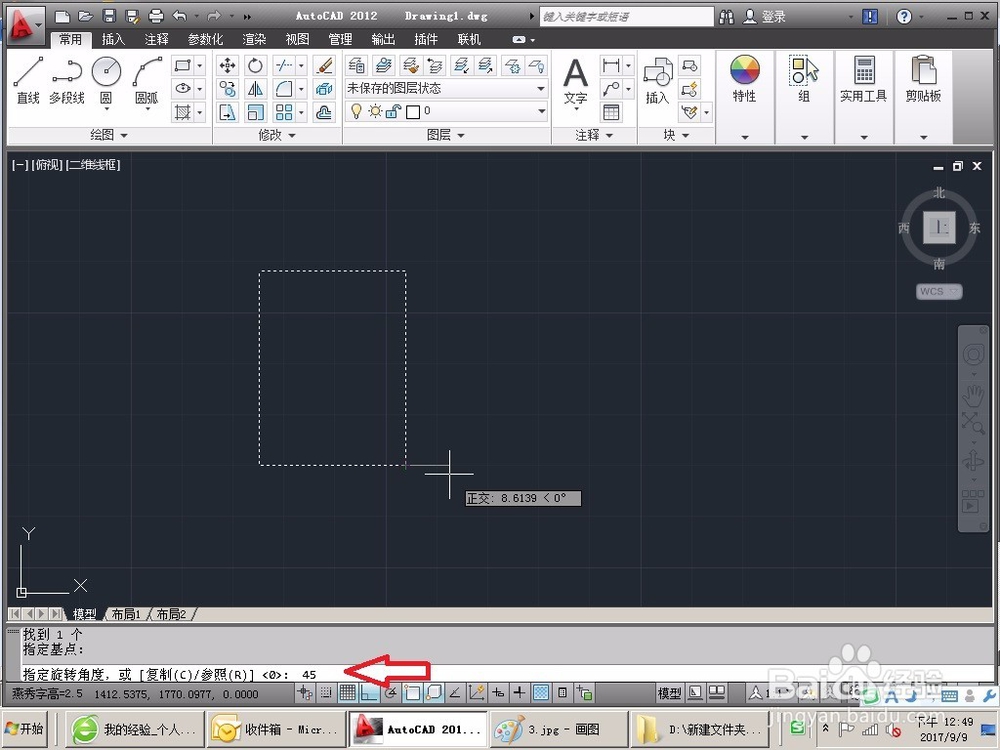Image resolution: width=1000 pixels, height=750 pixels.
Task: Click the Move tool in Modify panel
Action: (227, 66)
